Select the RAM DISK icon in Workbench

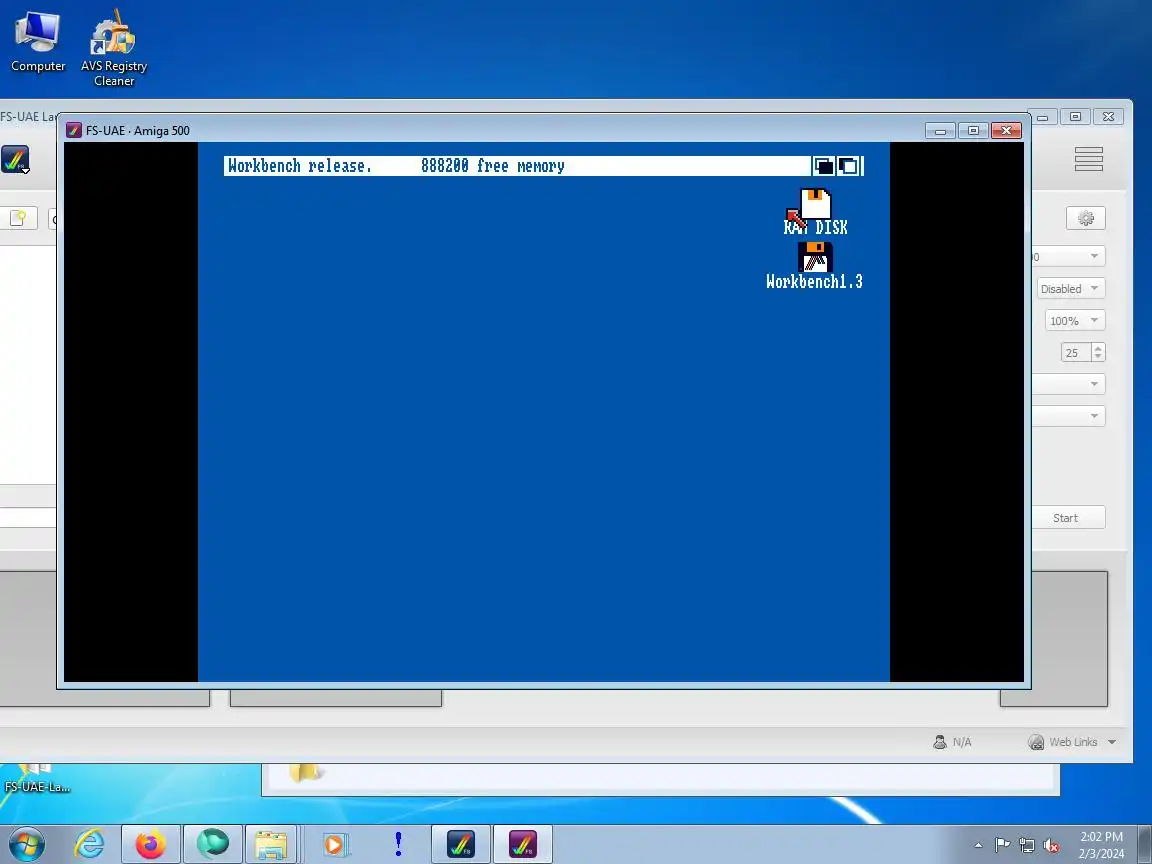816,212
